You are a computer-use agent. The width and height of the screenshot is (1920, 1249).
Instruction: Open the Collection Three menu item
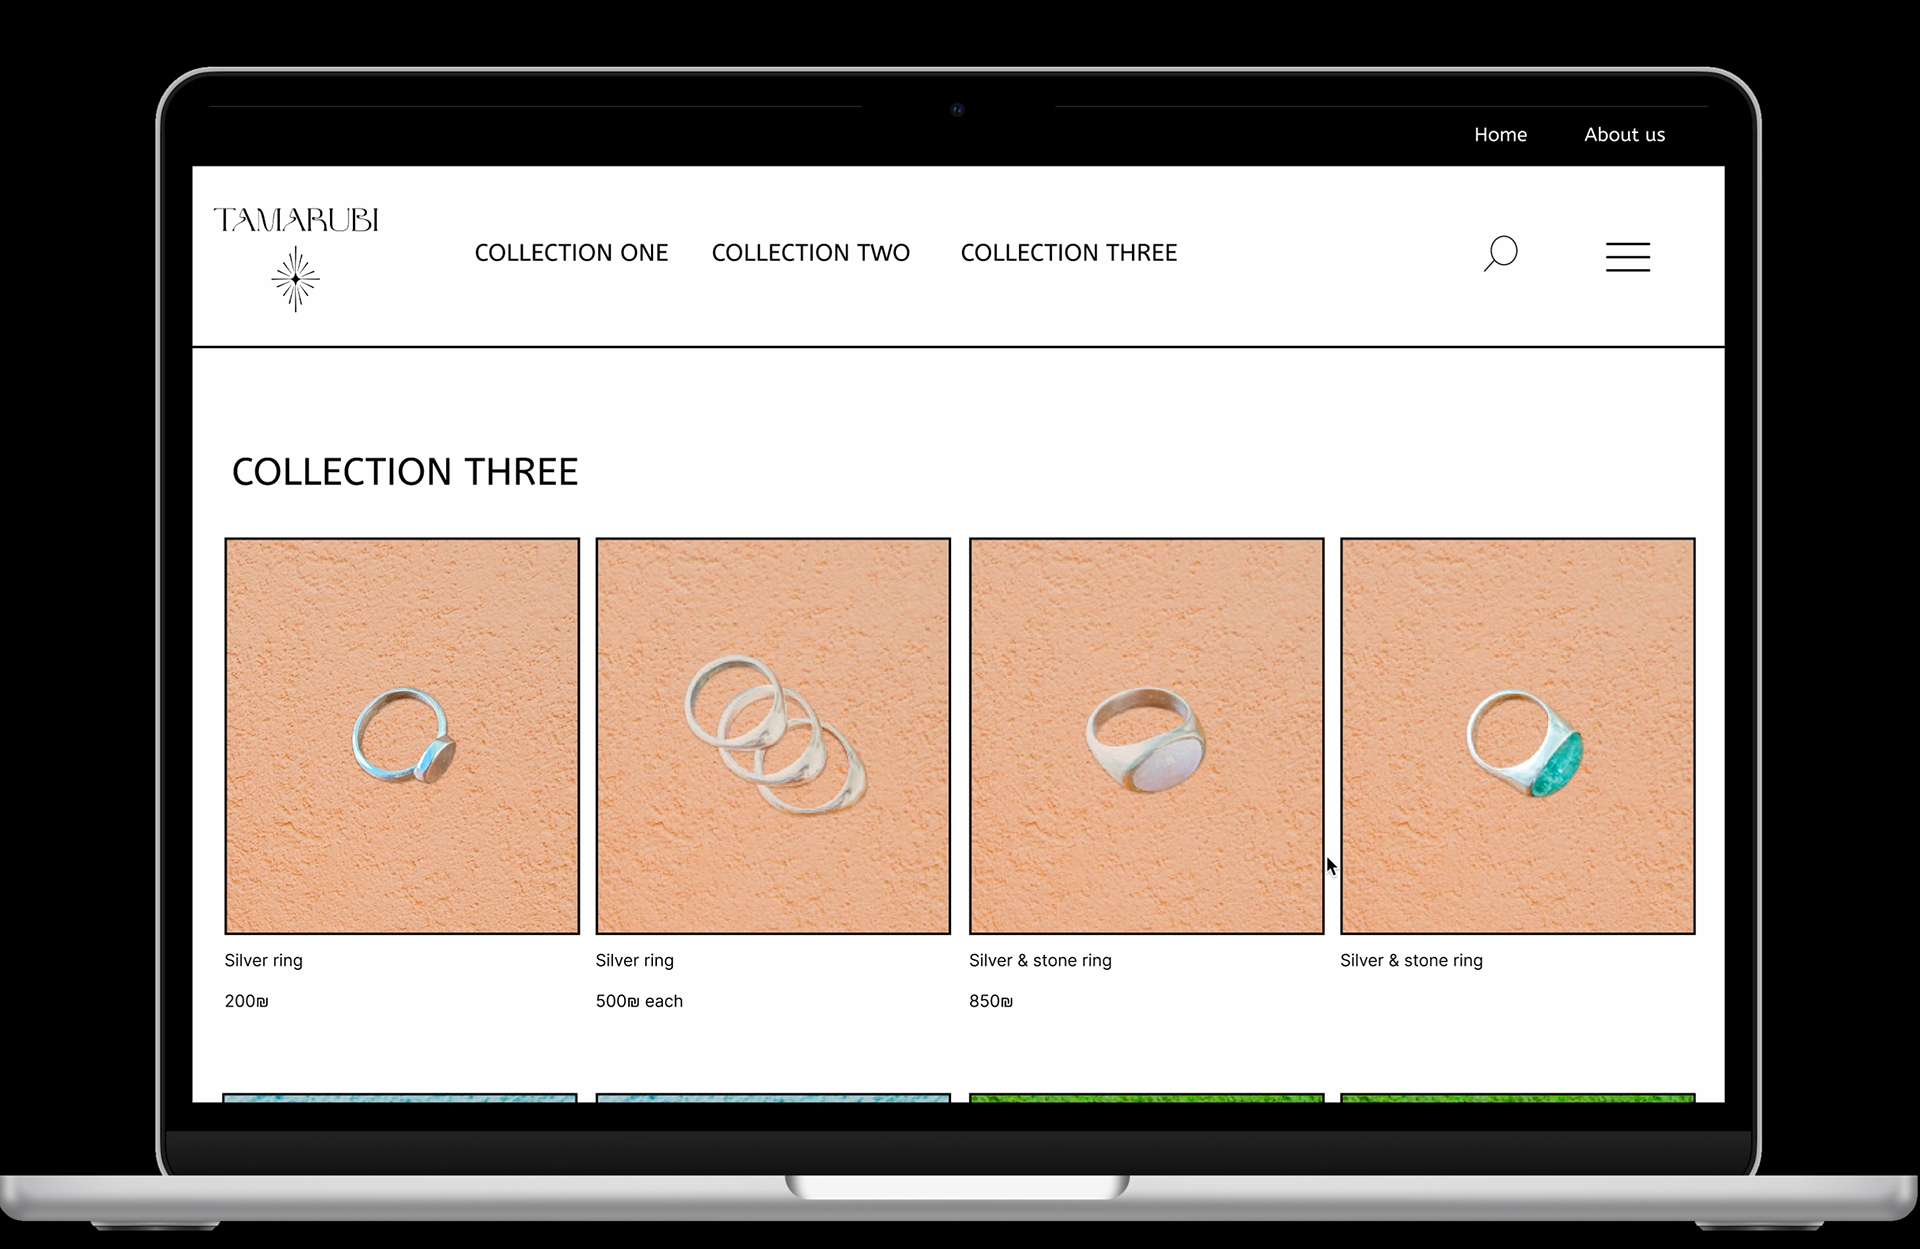[1069, 253]
